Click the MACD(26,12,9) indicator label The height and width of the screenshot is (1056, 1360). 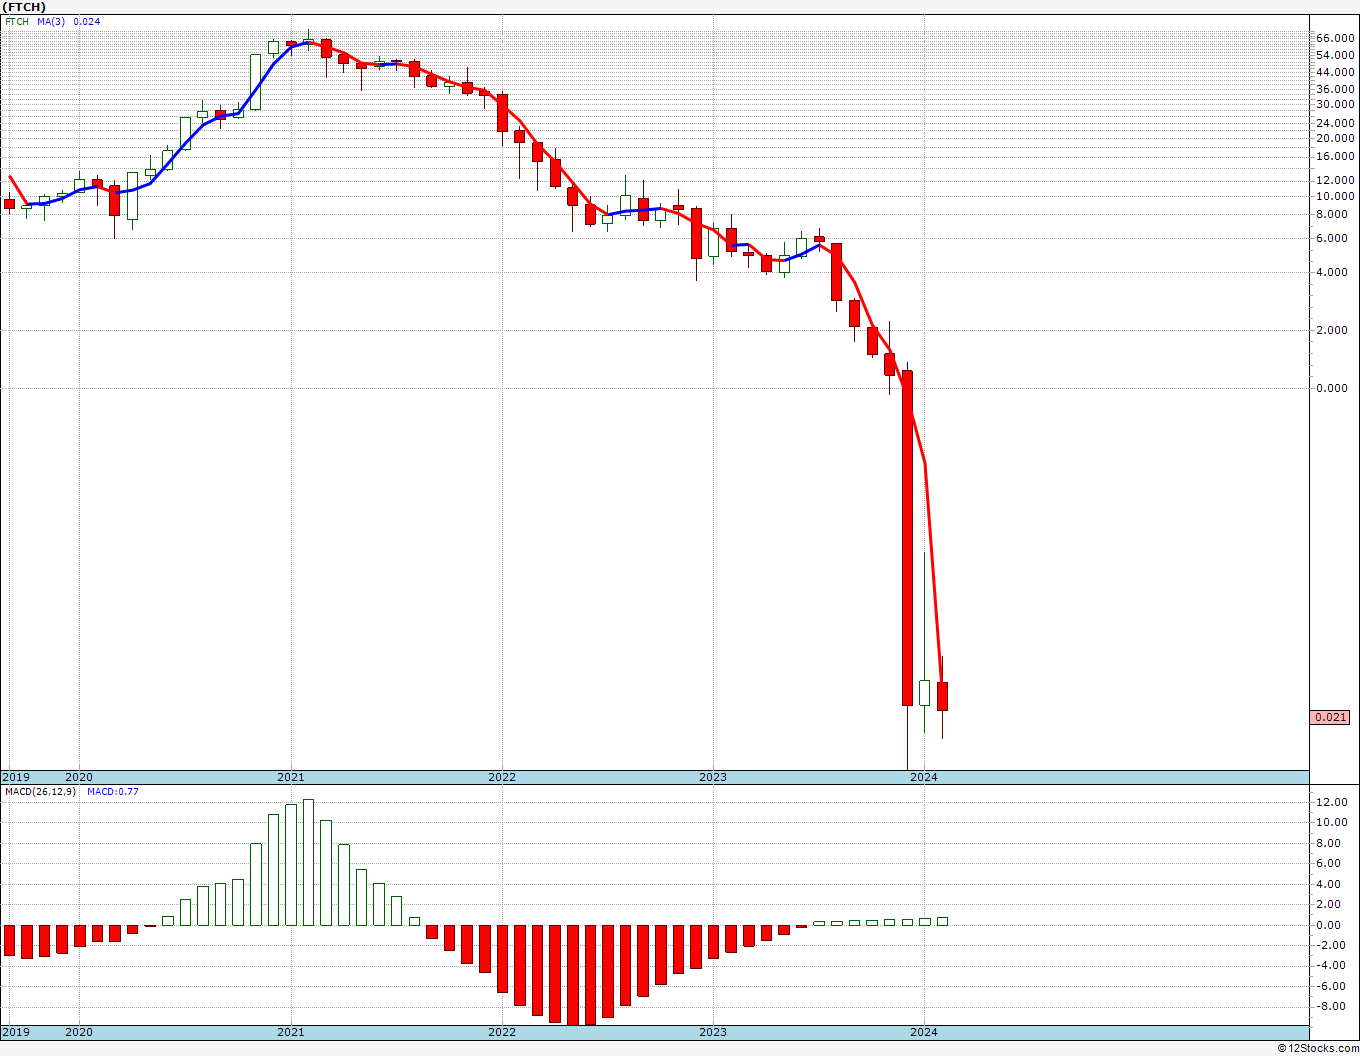[x=41, y=791]
